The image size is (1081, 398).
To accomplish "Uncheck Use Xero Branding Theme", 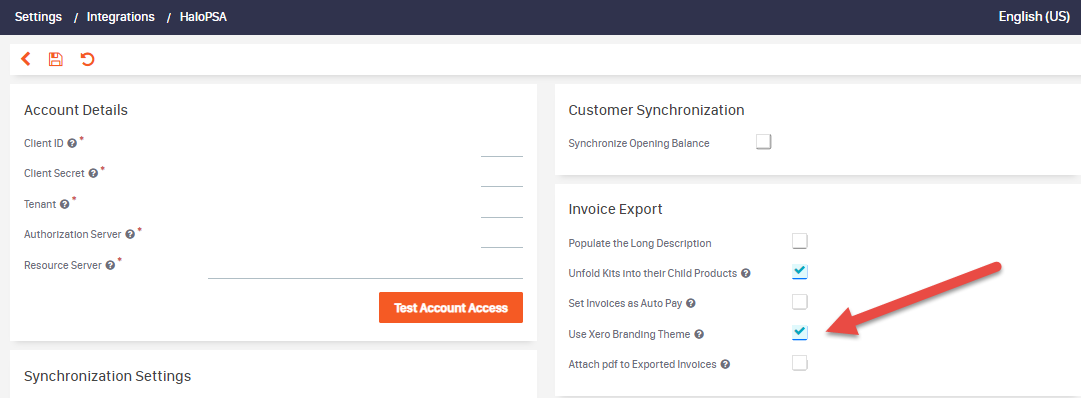I will 800,332.
